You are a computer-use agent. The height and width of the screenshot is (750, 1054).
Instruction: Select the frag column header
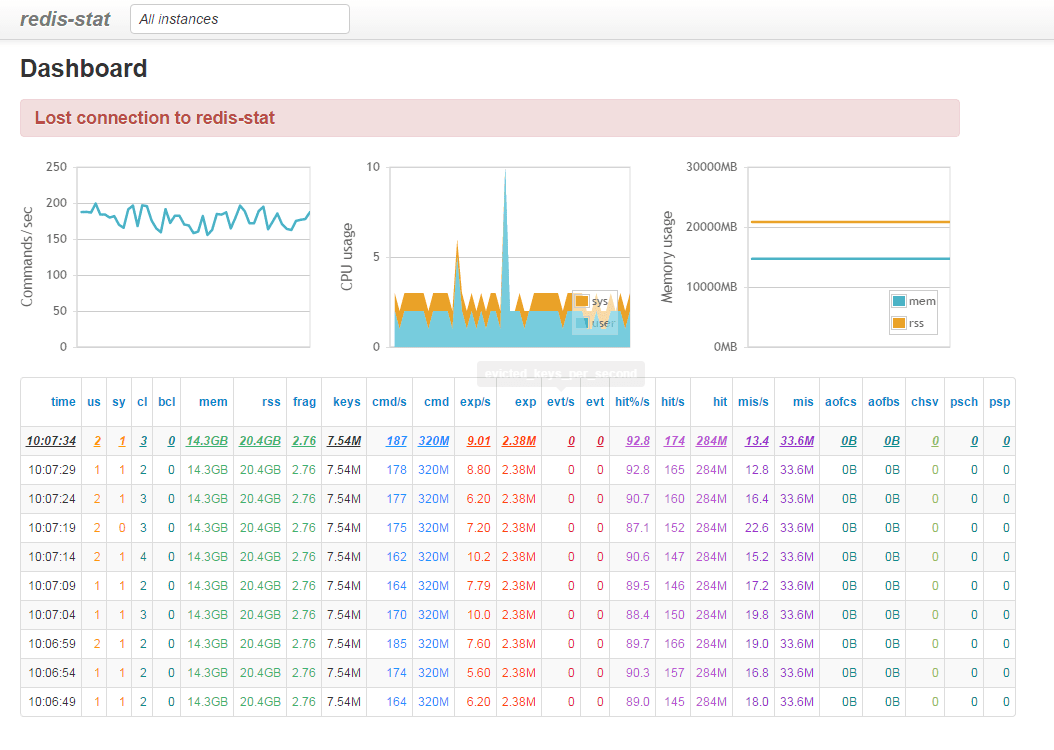pos(304,402)
